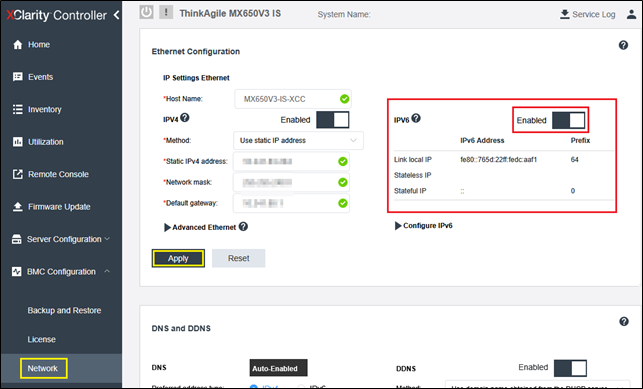Click the Link local IP prefix value 64
The height and width of the screenshot is (389, 643).
575,159
